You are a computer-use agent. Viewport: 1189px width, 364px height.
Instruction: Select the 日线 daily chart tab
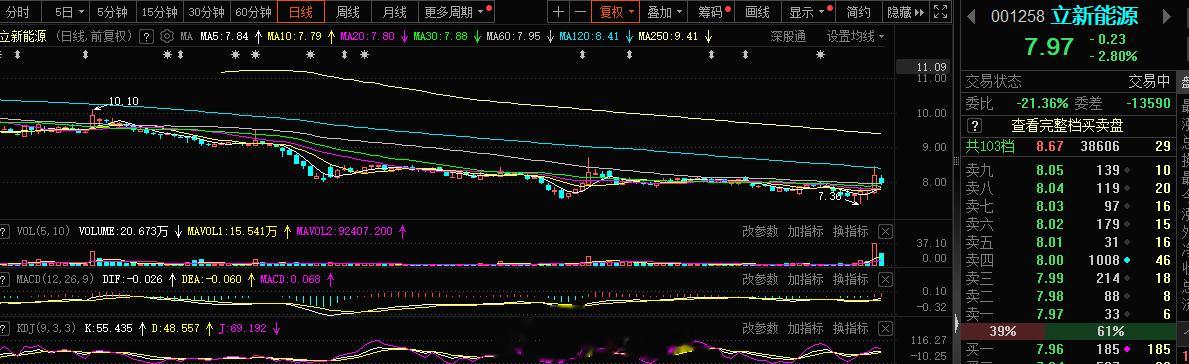pos(301,11)
